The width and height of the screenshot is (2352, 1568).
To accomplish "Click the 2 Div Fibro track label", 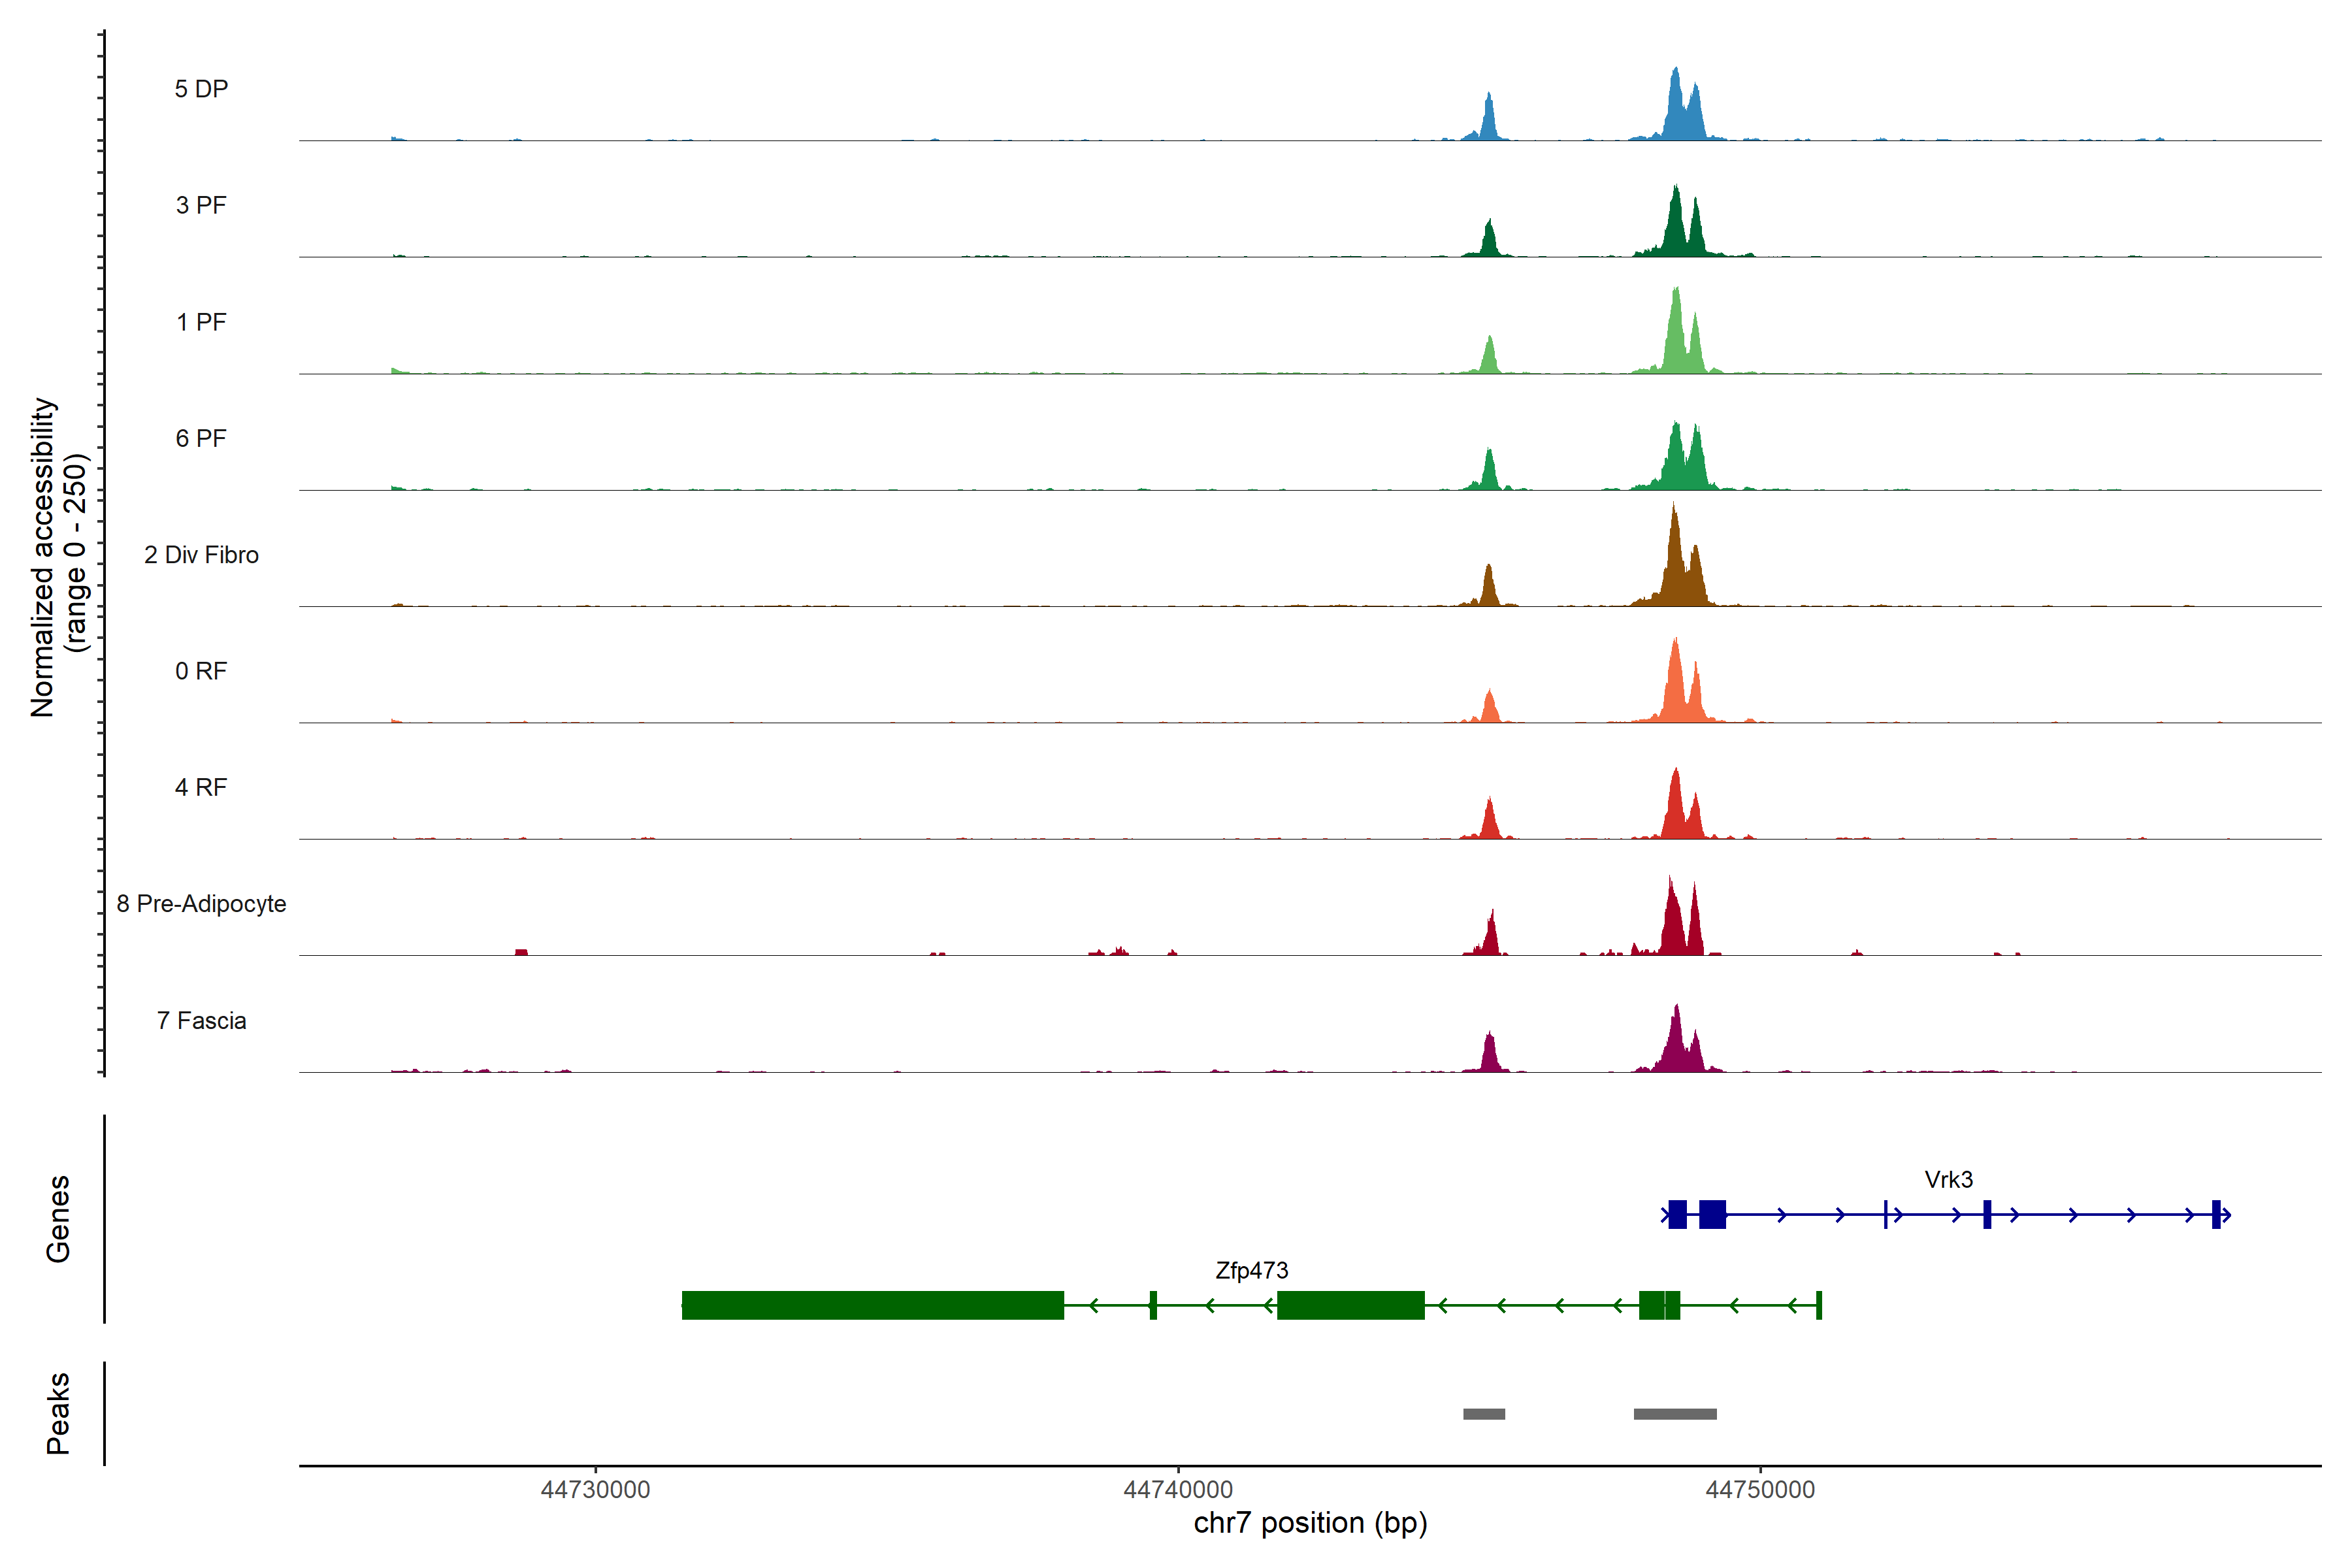I will coord(201,555).
